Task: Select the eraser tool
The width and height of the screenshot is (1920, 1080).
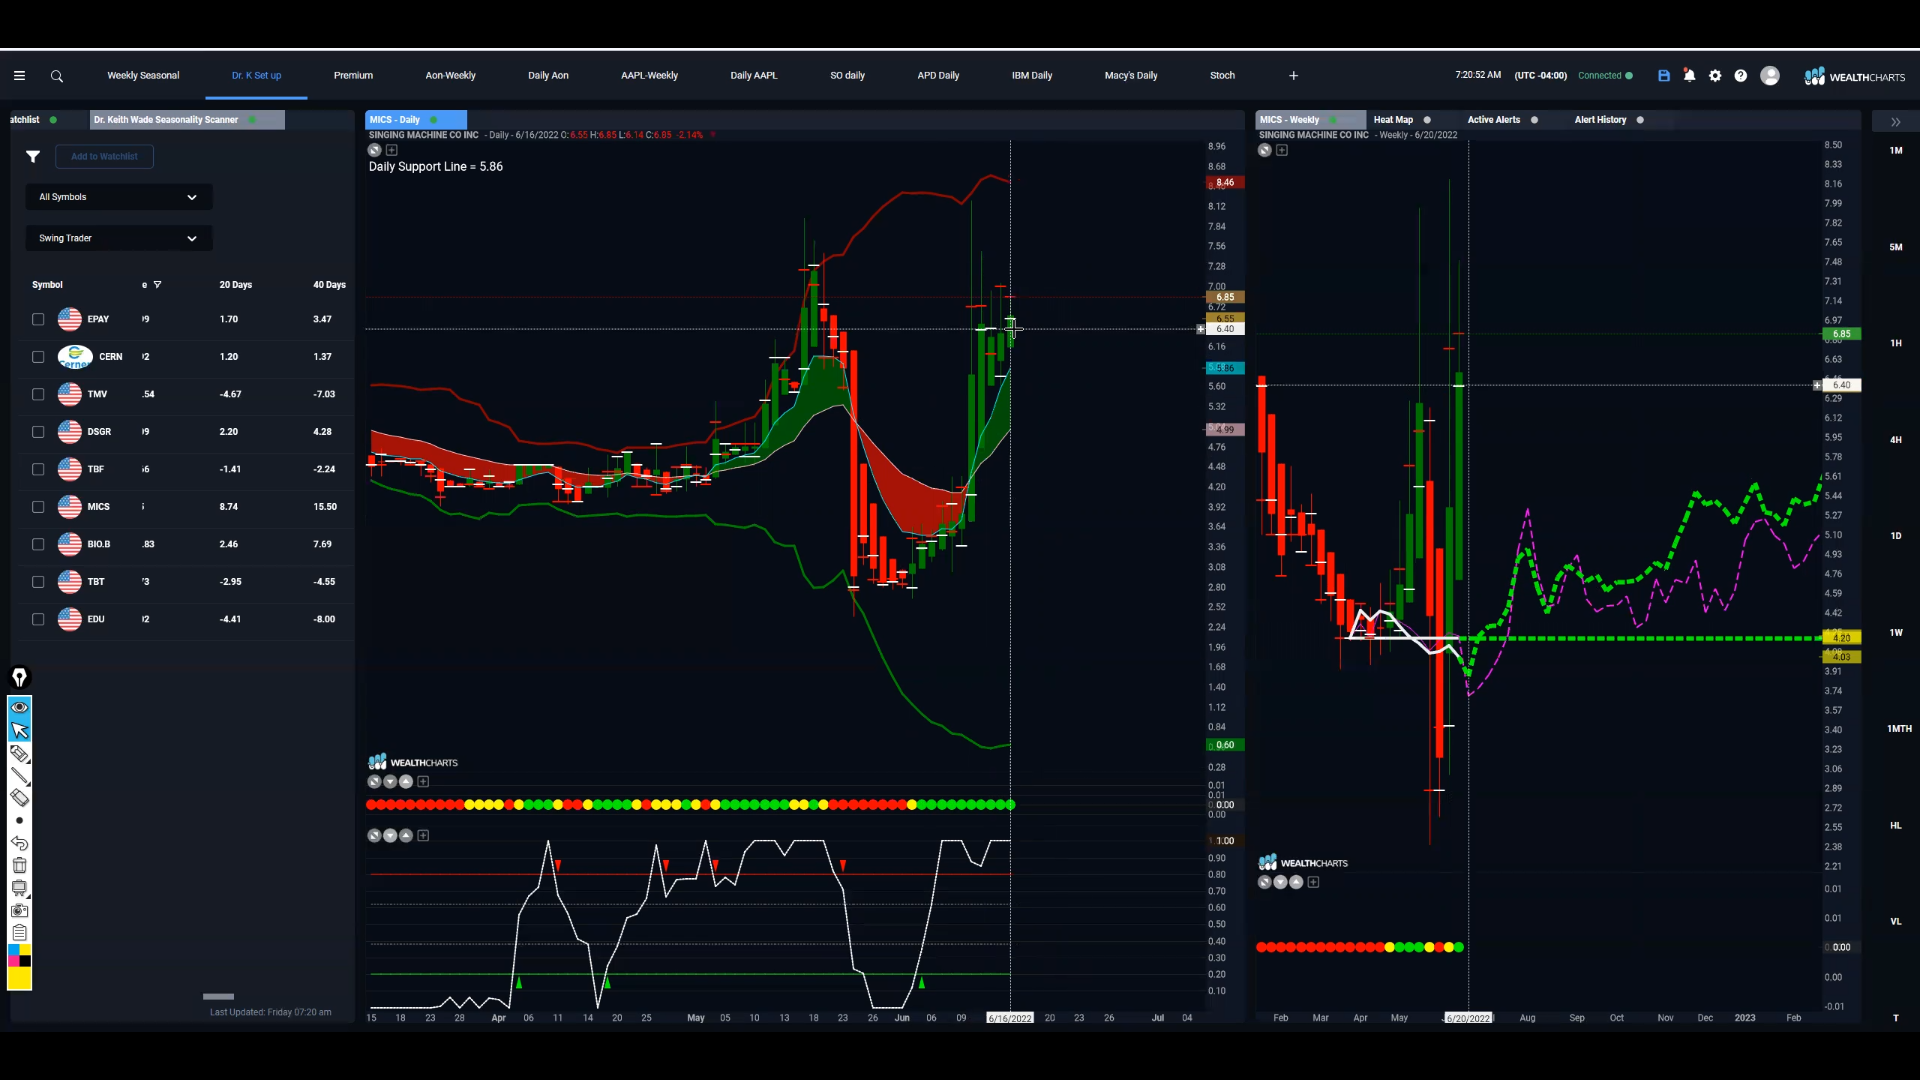Action: point(19,797)
